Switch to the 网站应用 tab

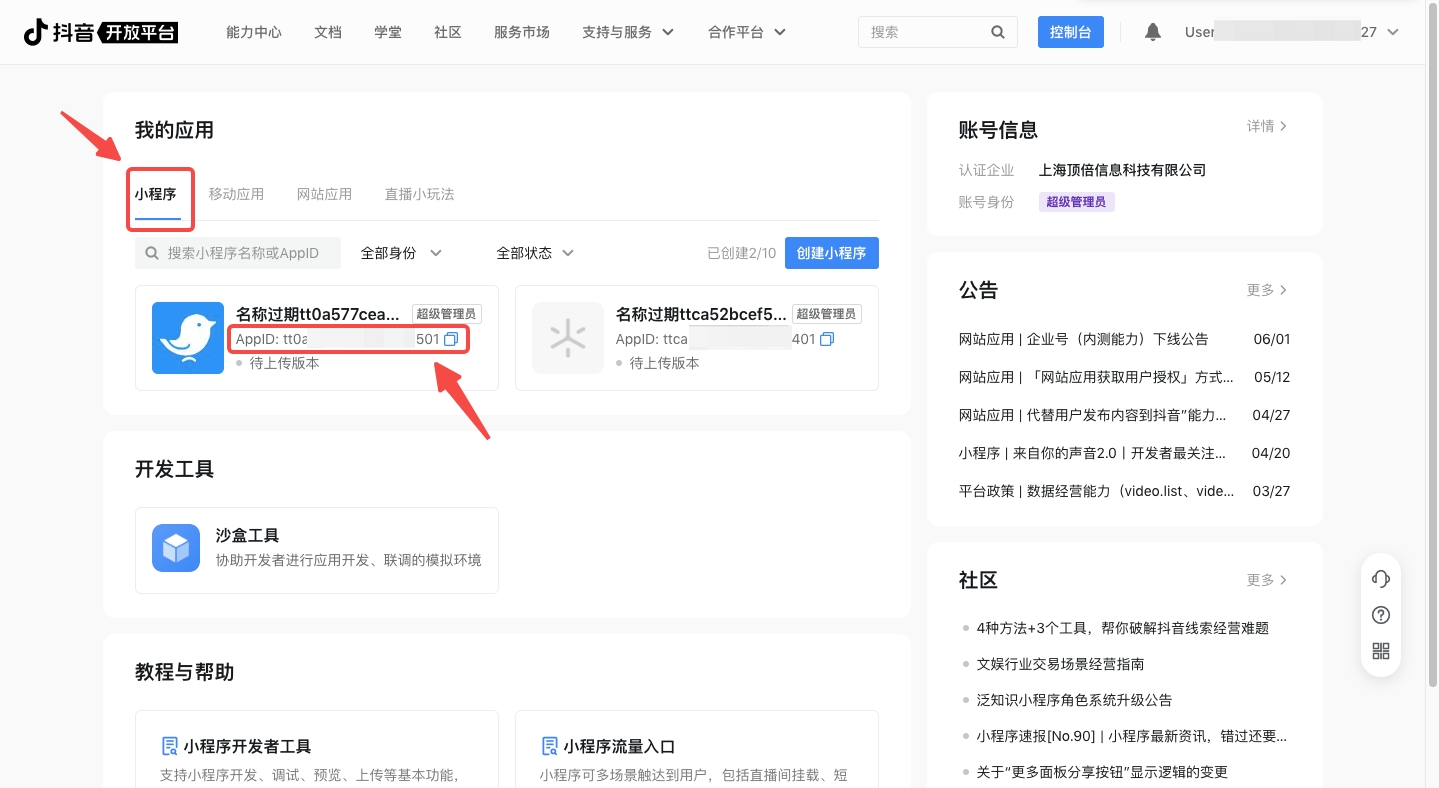tap(324, 194)
